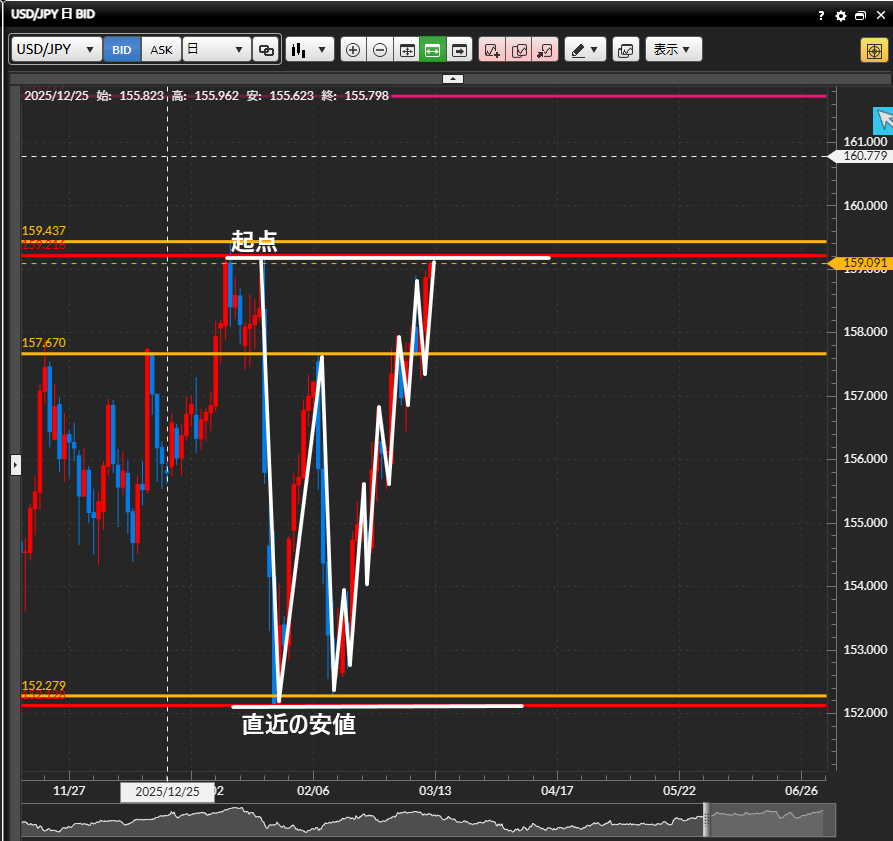This screenshot has height=841, width=893.
Task: Open the chart type dropdown
Action: point(309,49)
